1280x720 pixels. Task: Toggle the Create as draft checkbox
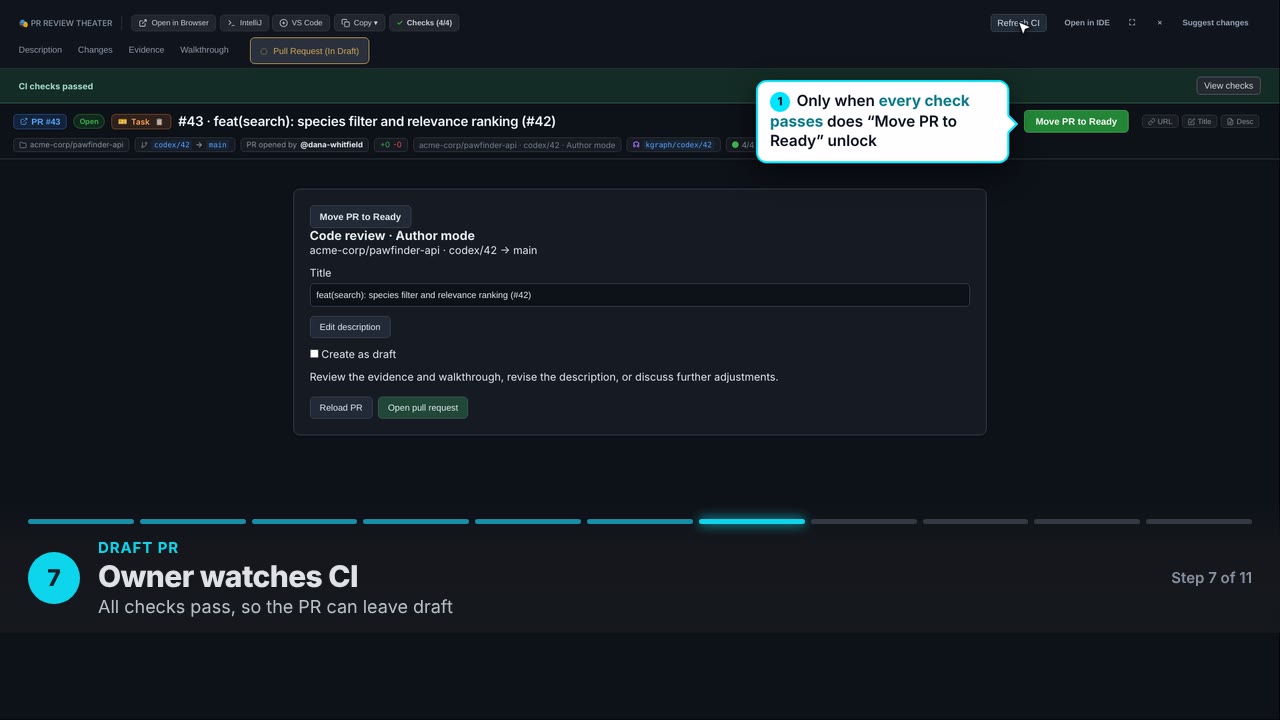[314, 354]
